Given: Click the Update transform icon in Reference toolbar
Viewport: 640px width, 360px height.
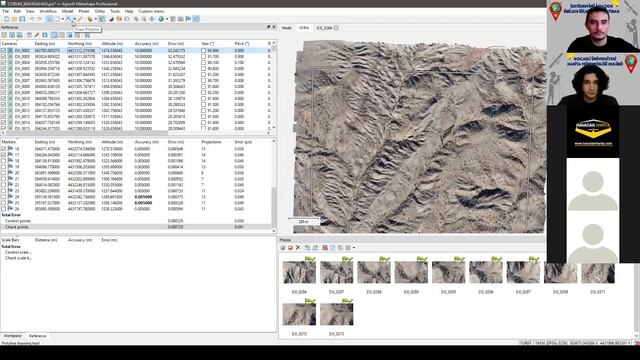Looking at the screenshot, I should pos(45,35).
